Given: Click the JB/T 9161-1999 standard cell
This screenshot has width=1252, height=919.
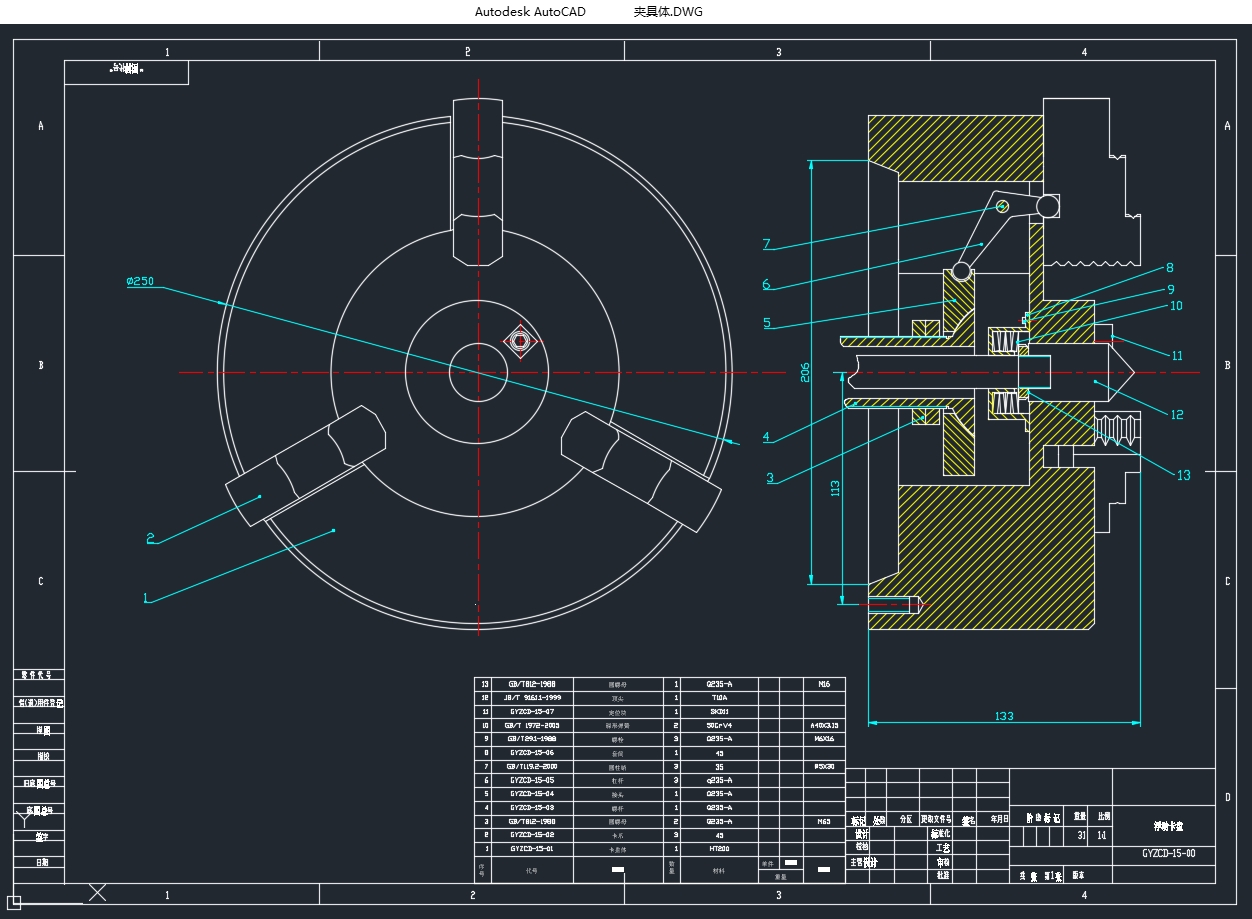Looking at the screenshot, I should coord(532,698).
